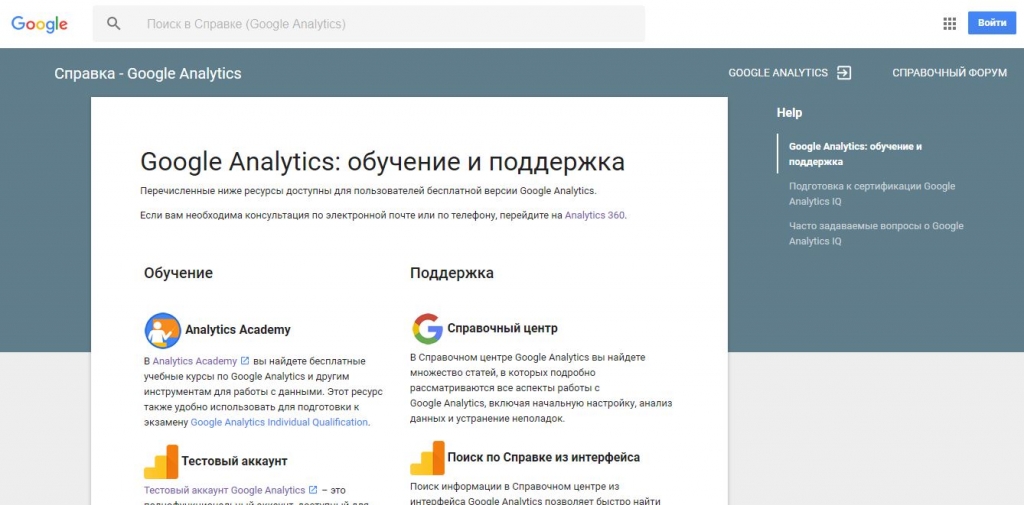This screenshot has height=505, width=1024.
Task: Open Подготовка к сертификации Google Analytics IQ
Action: [872, 193]
